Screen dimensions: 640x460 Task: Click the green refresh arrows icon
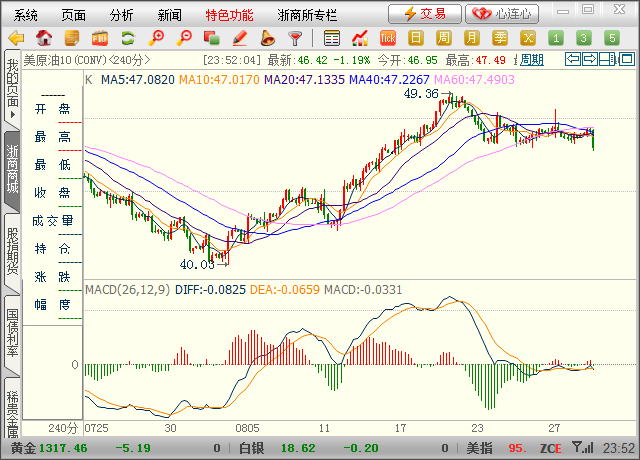pyautogui.click(x=127, y=38)
